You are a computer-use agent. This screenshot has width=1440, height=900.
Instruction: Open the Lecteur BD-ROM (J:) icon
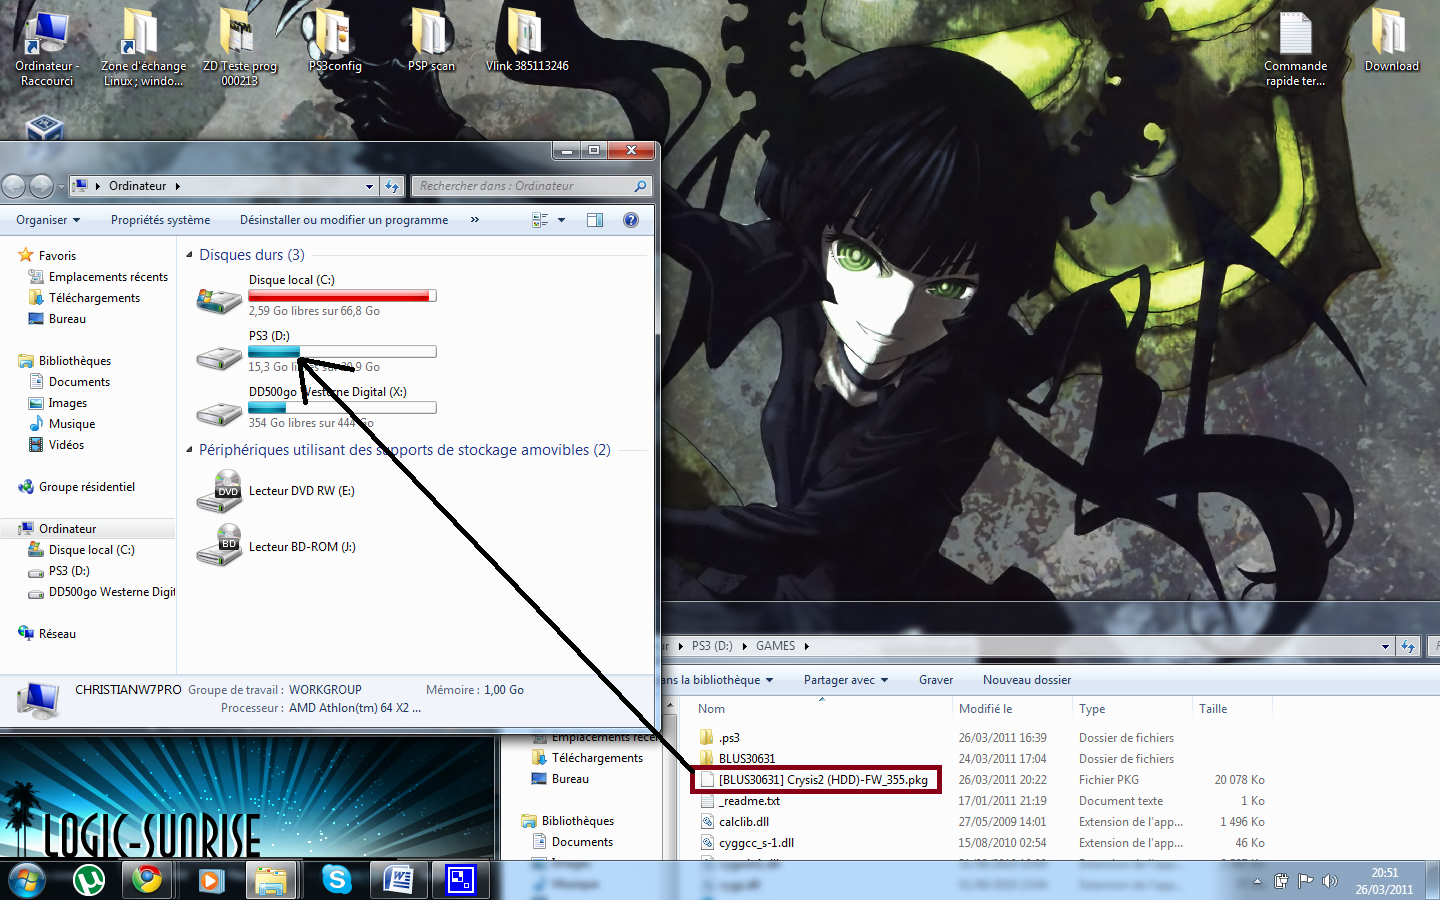[219, 546]
